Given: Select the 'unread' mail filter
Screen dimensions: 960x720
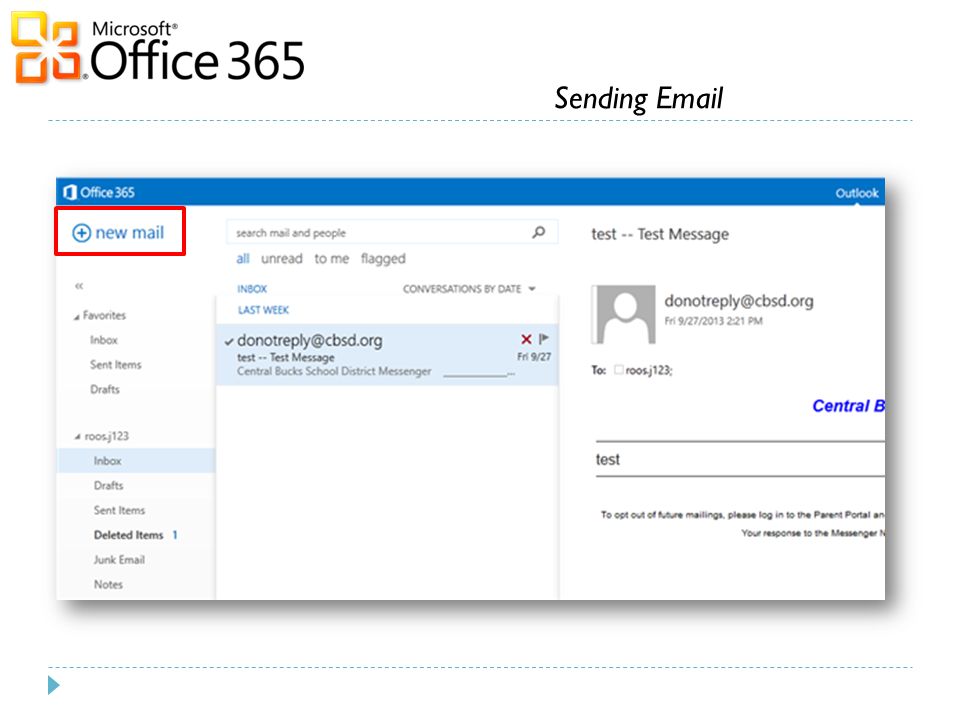Looking at the screenshot, I should point(282,258).
